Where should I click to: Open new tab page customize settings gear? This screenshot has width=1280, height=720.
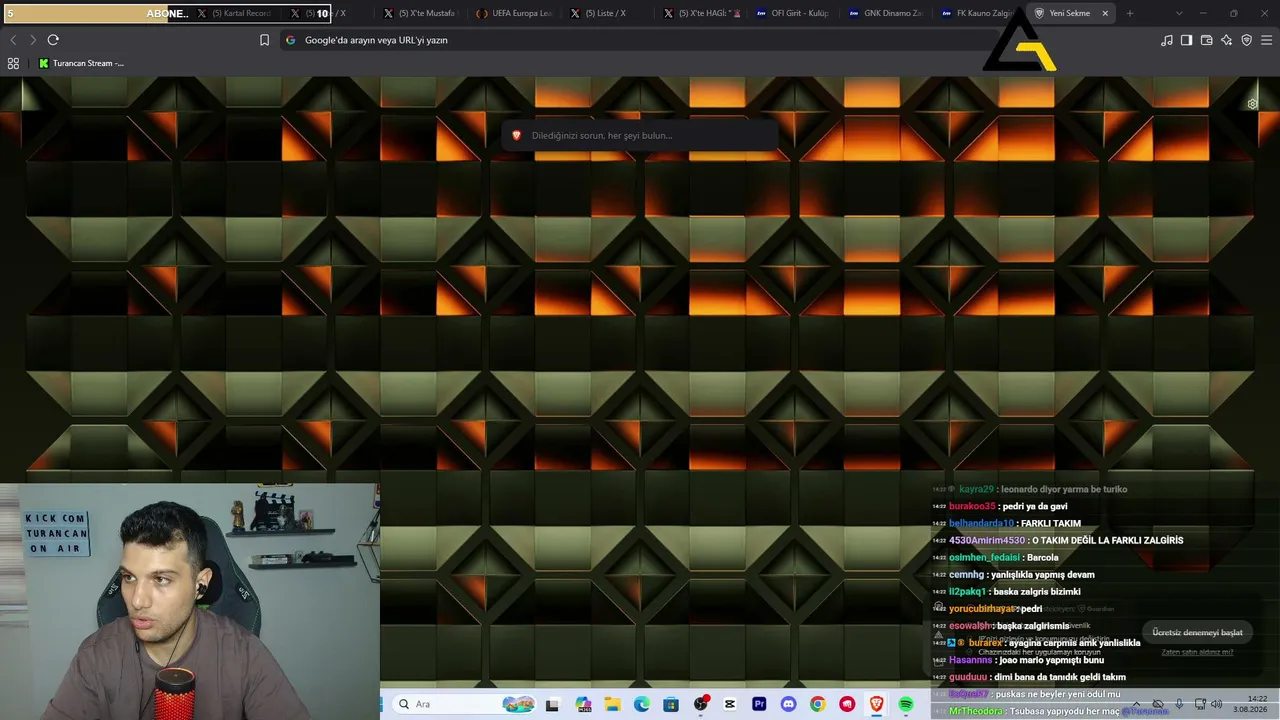1252,104
